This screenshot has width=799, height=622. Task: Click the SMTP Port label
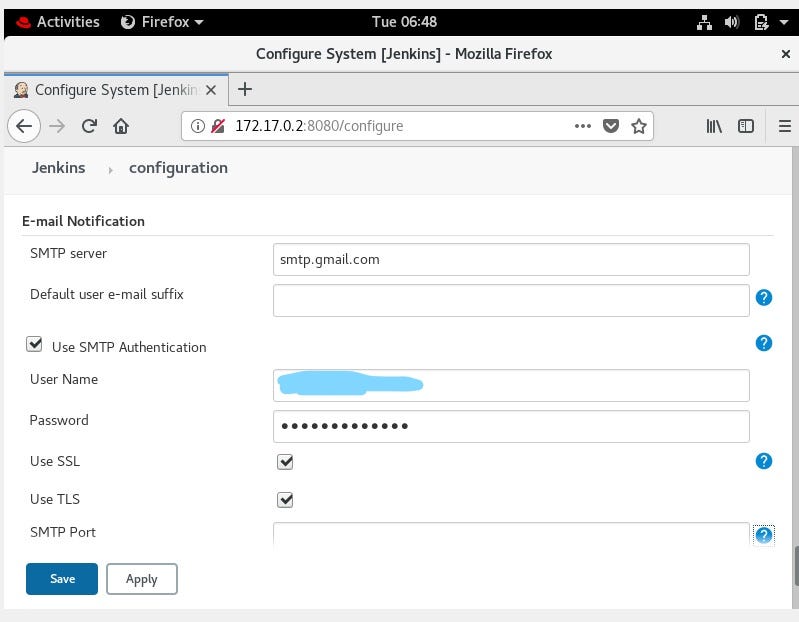pyautogui.click(x=63, y=532)
